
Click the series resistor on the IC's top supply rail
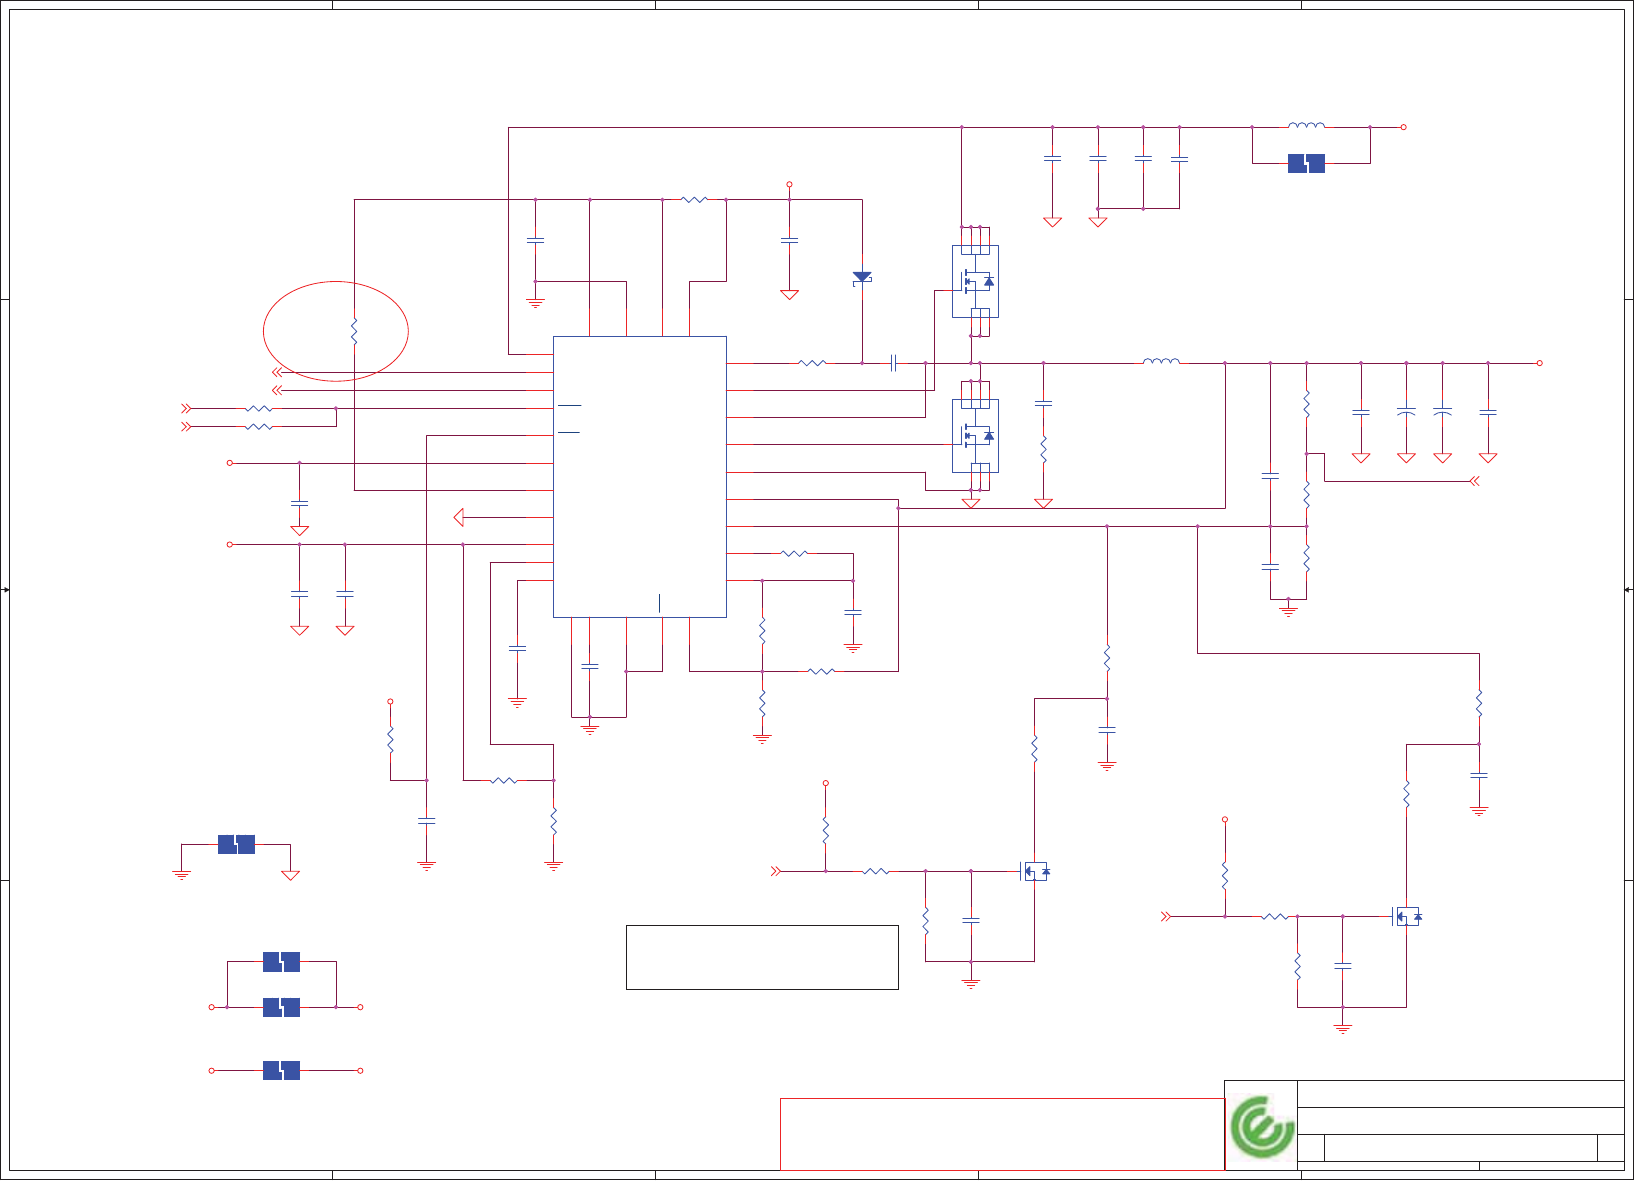coord(694,199)
